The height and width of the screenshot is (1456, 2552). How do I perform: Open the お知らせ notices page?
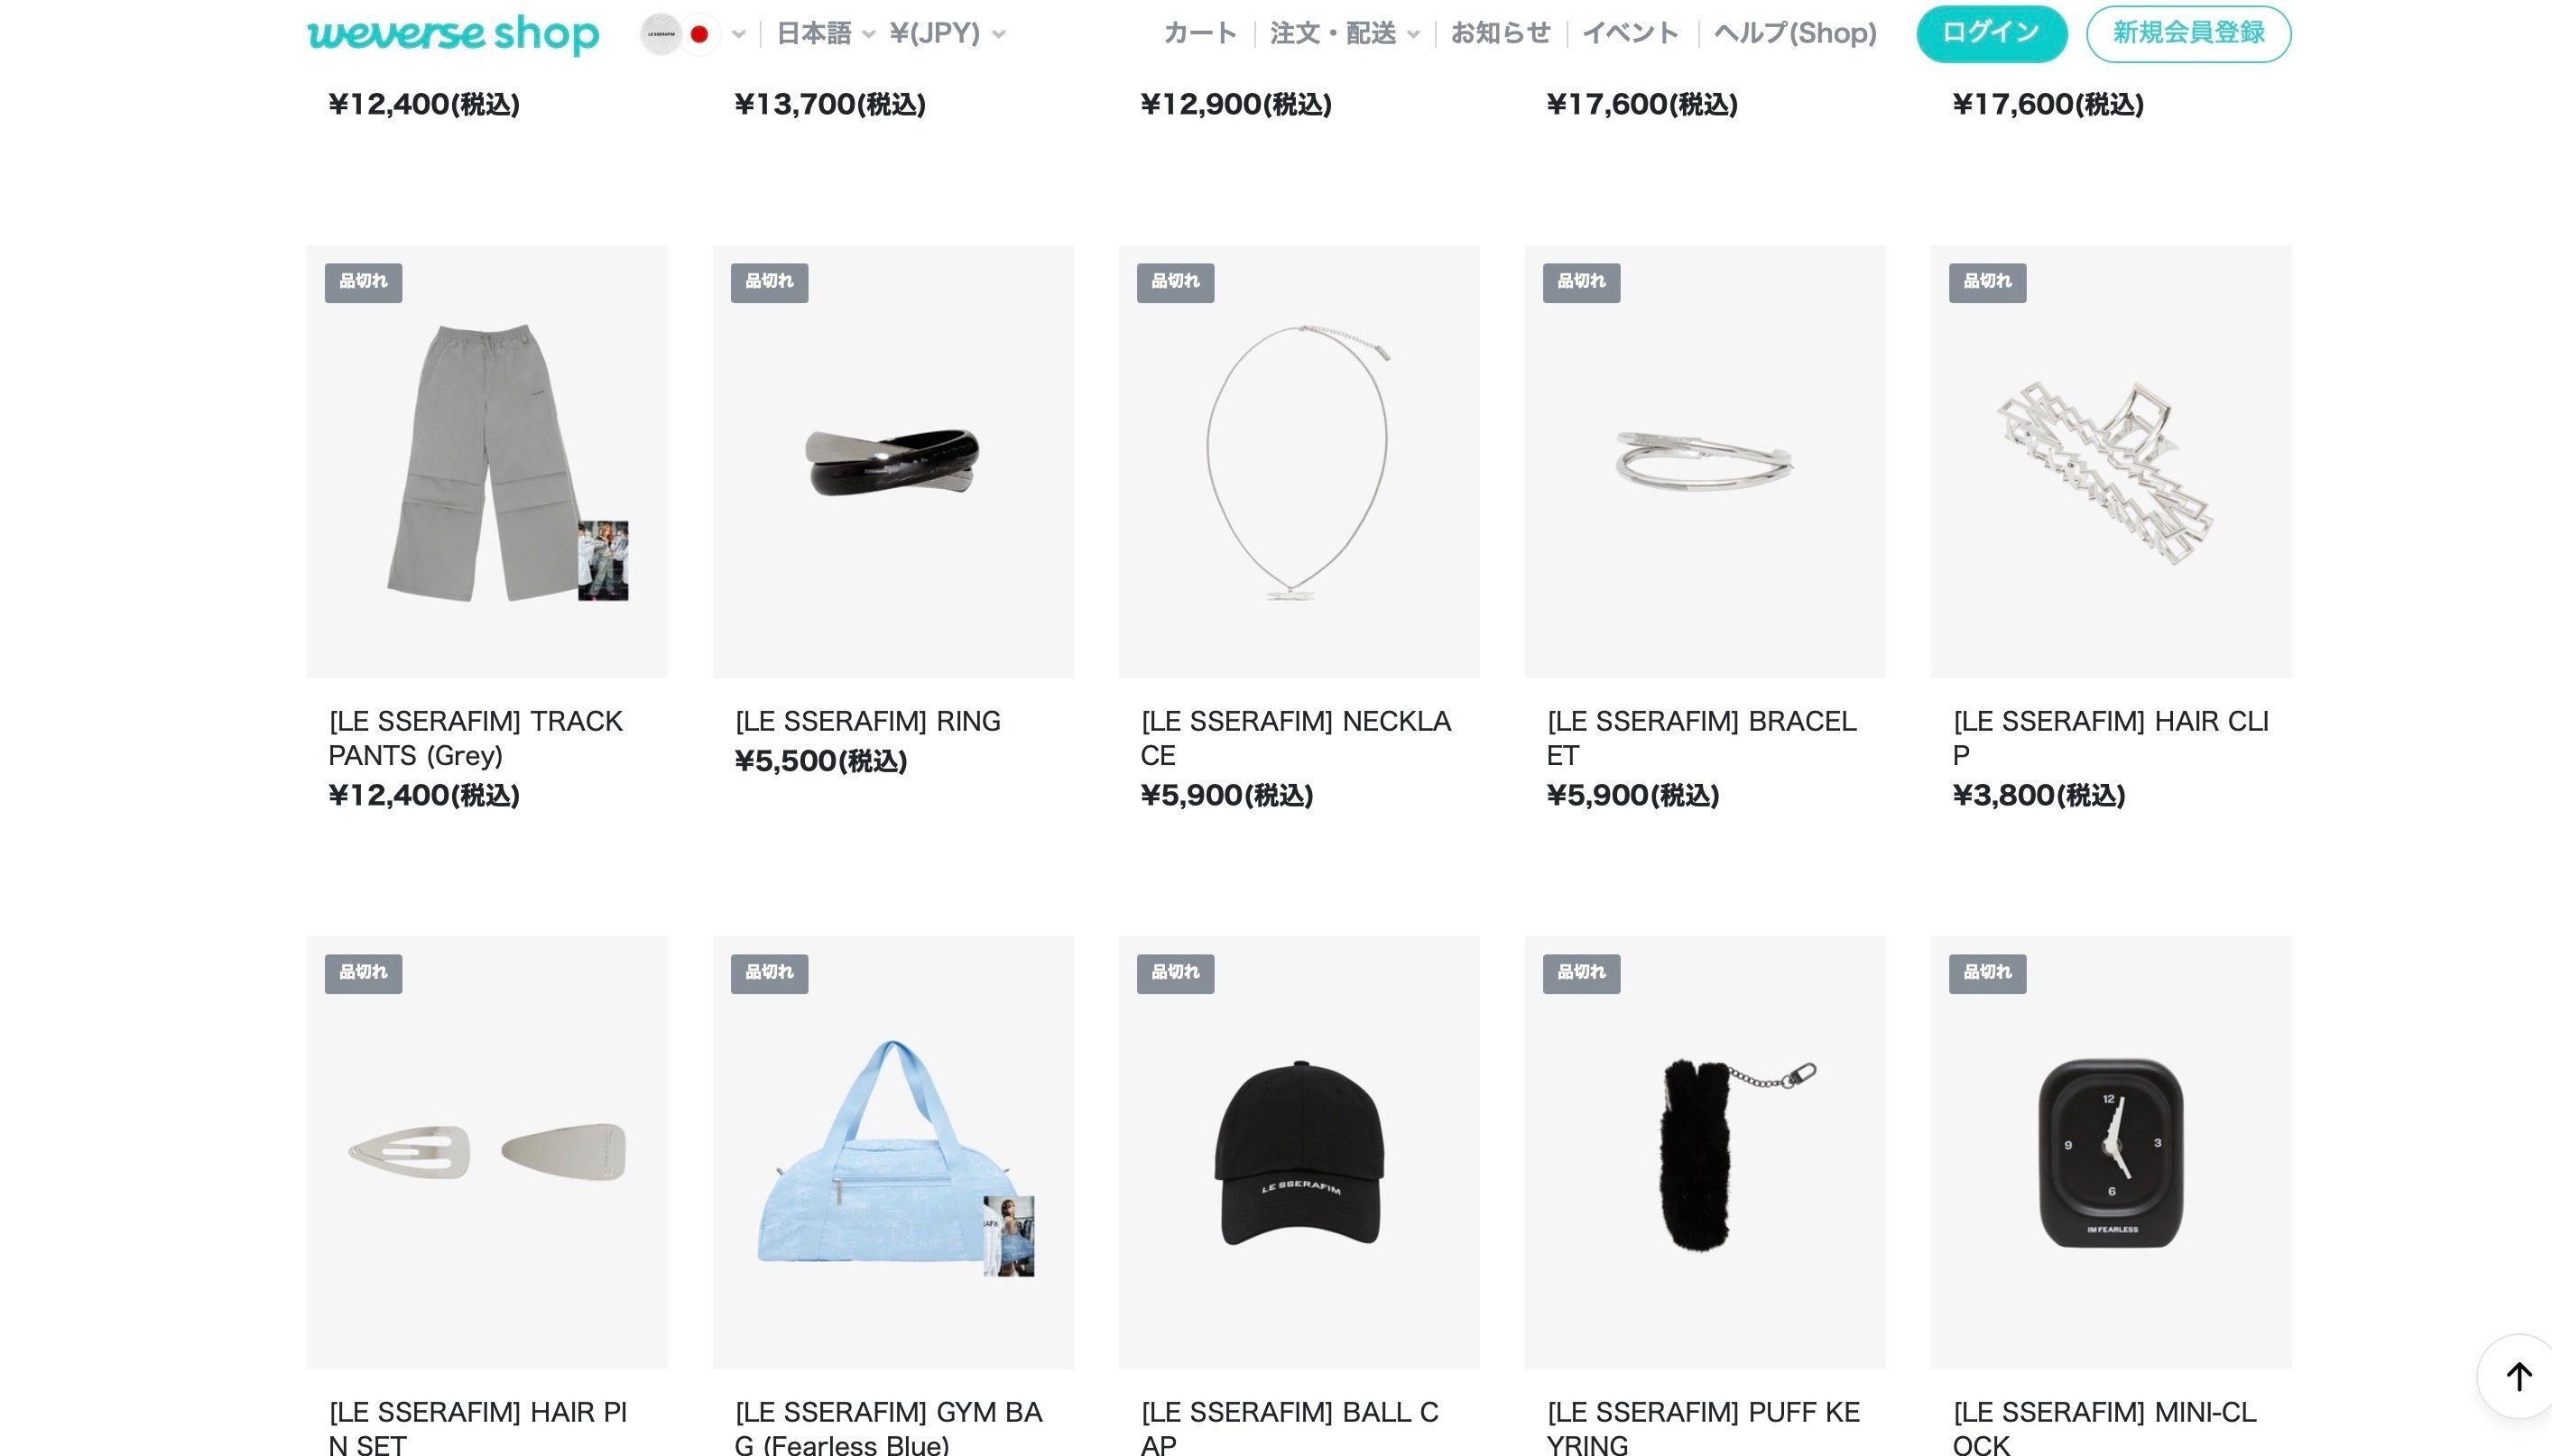tap(1500, 34)
